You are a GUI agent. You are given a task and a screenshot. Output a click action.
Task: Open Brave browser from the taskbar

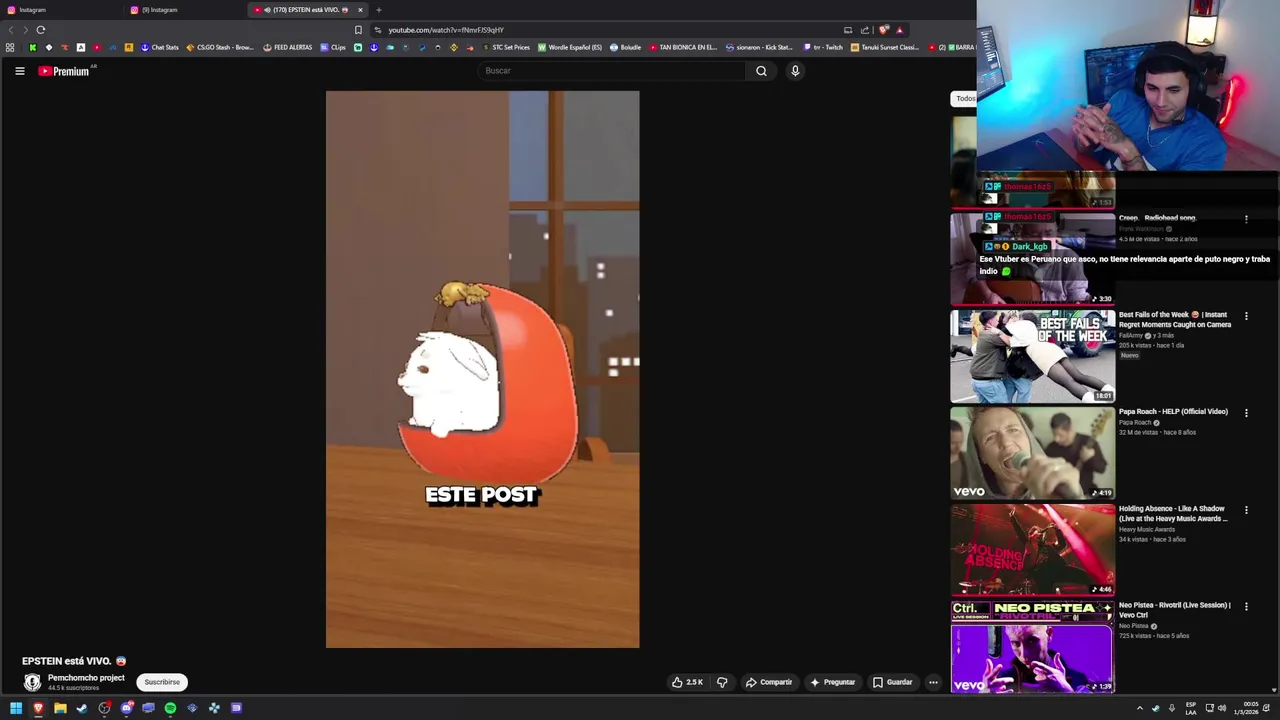pyautogui.click(x=38, y=708)
